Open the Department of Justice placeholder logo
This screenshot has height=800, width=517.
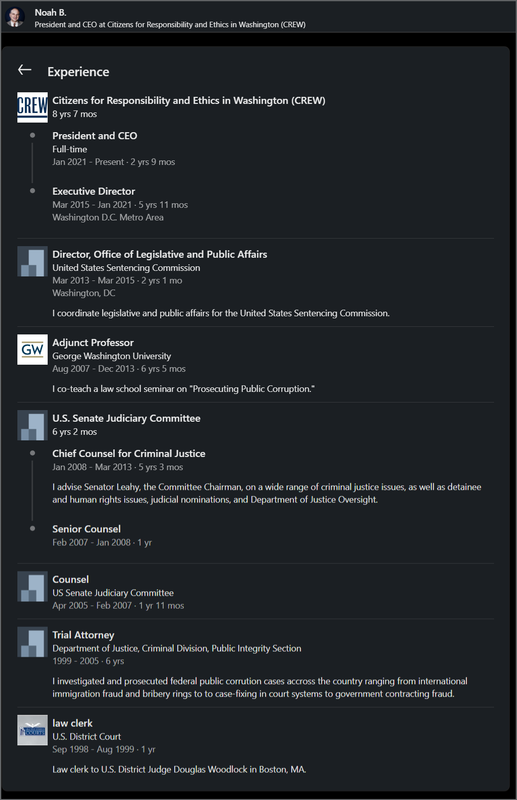(32, 642)
